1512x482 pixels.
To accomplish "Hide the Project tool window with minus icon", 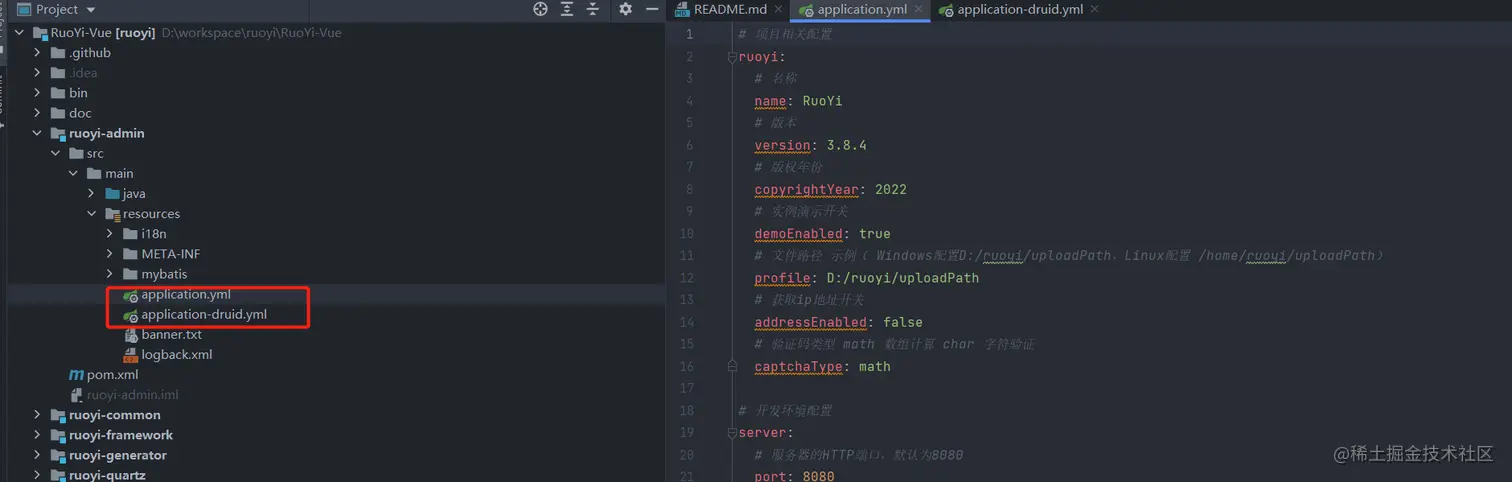I will (x=650, y=9).
